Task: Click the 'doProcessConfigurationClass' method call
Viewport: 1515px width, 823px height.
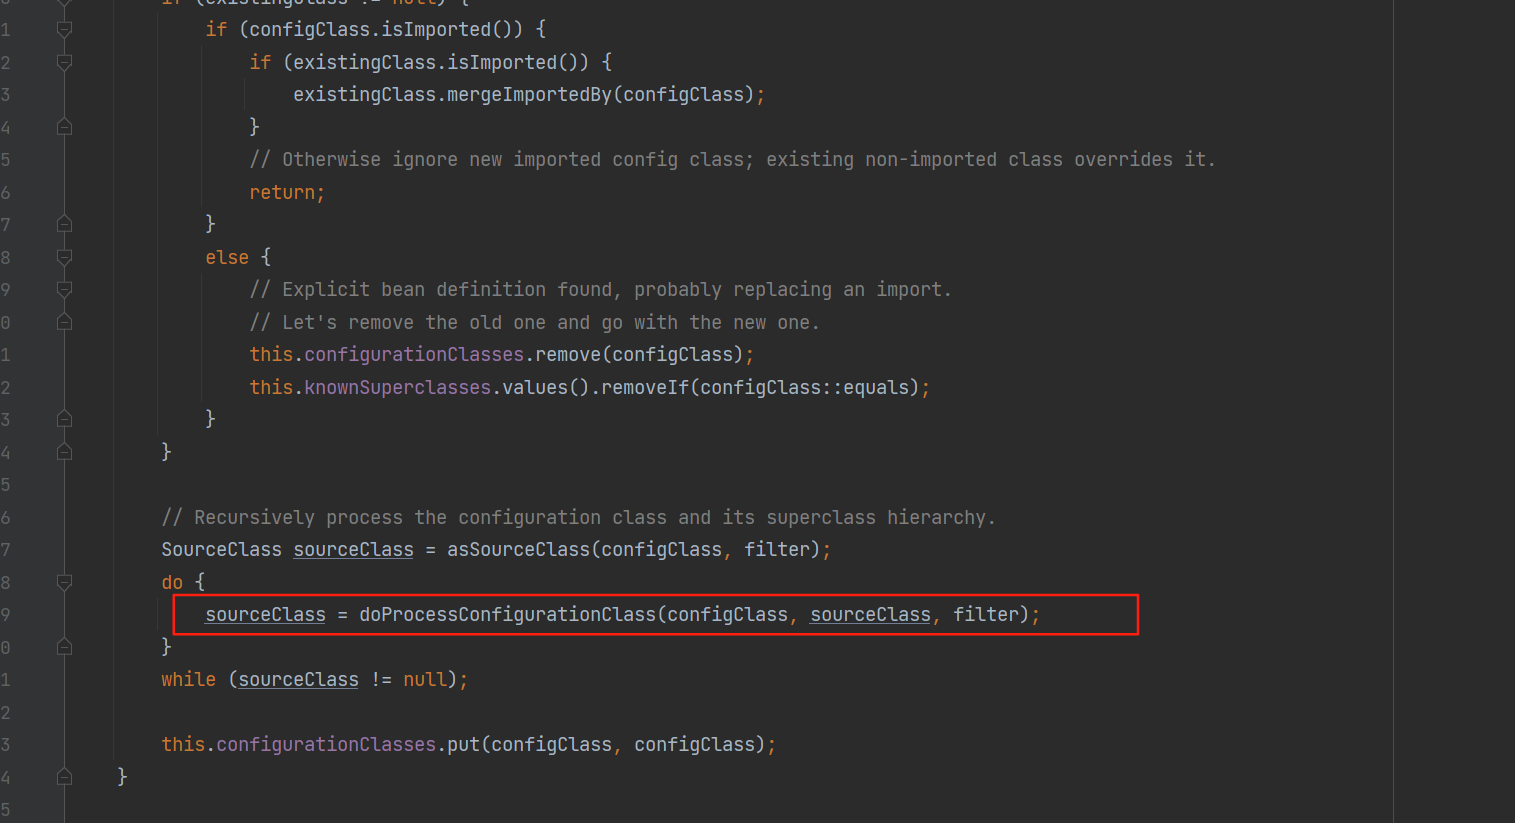Action: pos(508,614)
